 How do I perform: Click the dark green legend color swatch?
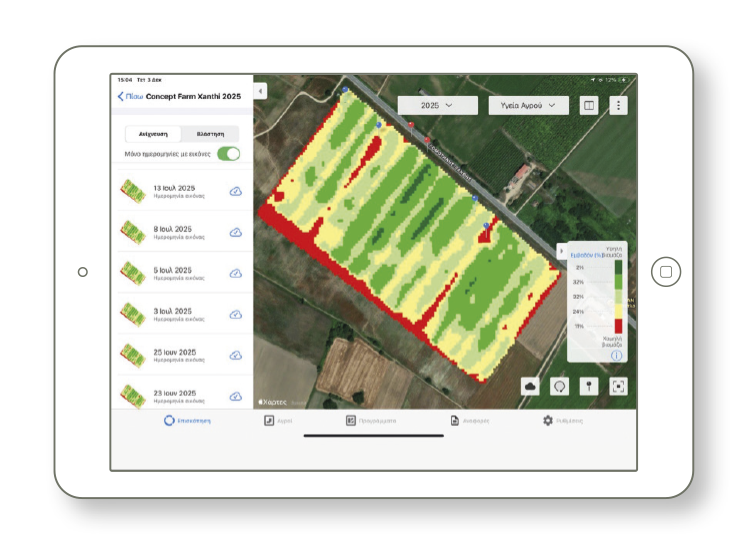(618, 268)
